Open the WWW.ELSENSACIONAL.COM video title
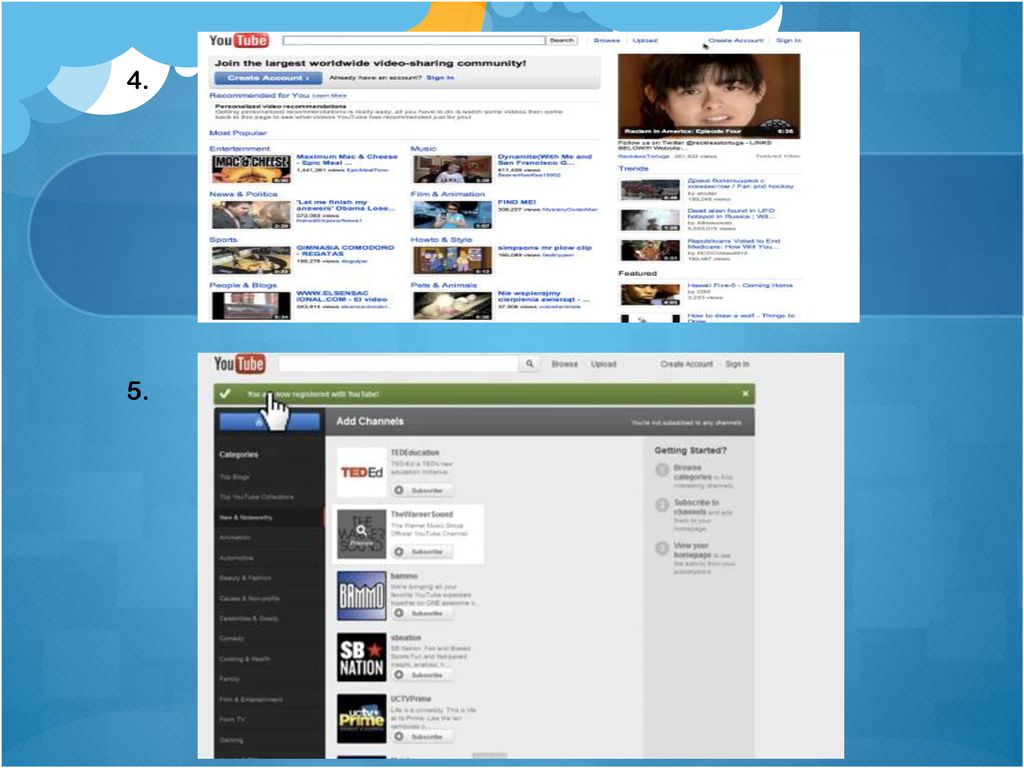 (342, 296)
